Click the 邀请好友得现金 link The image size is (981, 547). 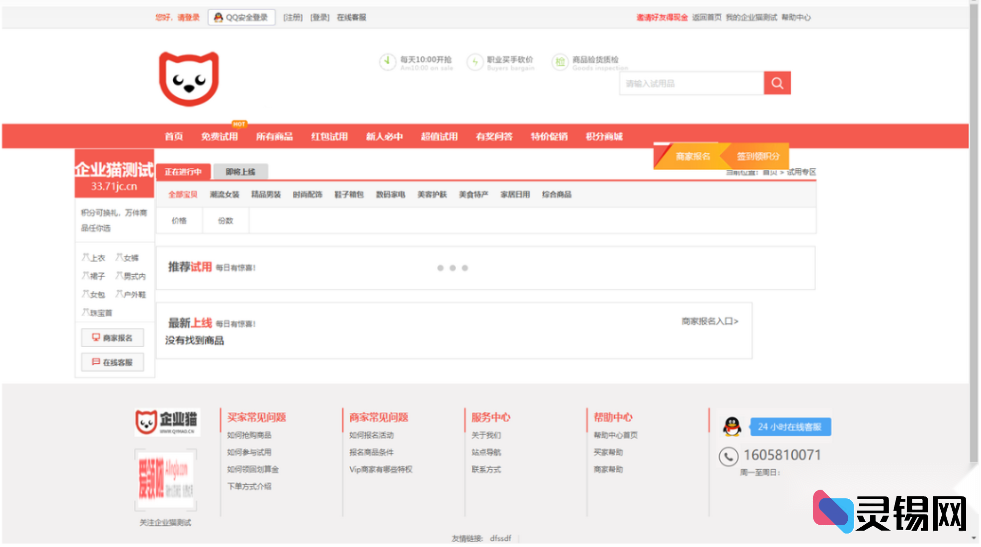click(662, 18)
